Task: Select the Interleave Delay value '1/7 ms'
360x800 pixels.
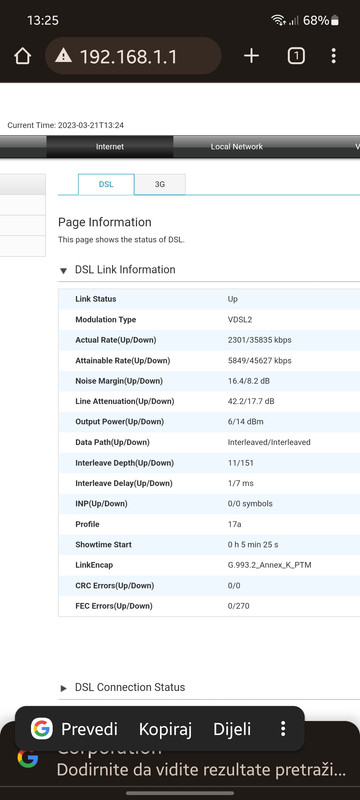Action: 241,483
